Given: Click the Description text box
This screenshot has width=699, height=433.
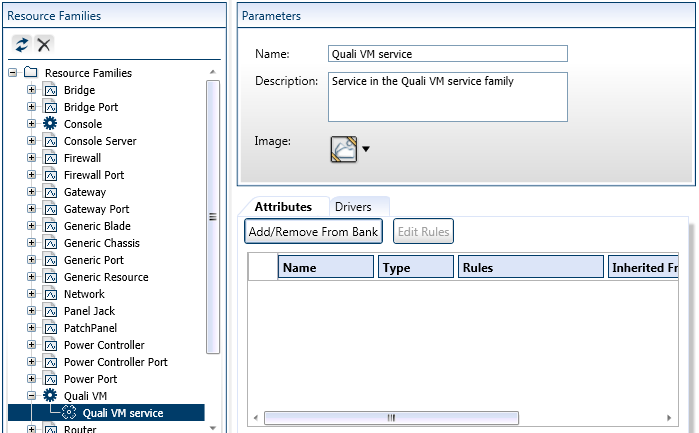Looking at the screenshot, I should (x=447, y=96).
